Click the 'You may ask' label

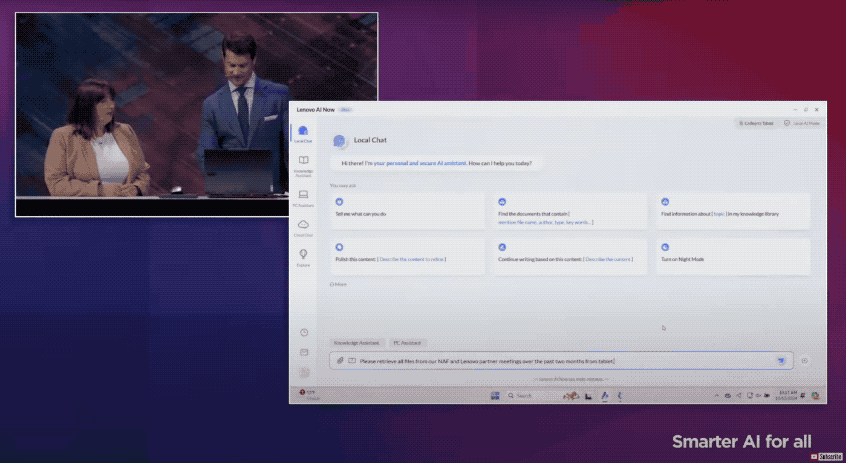tap(343, 186)
